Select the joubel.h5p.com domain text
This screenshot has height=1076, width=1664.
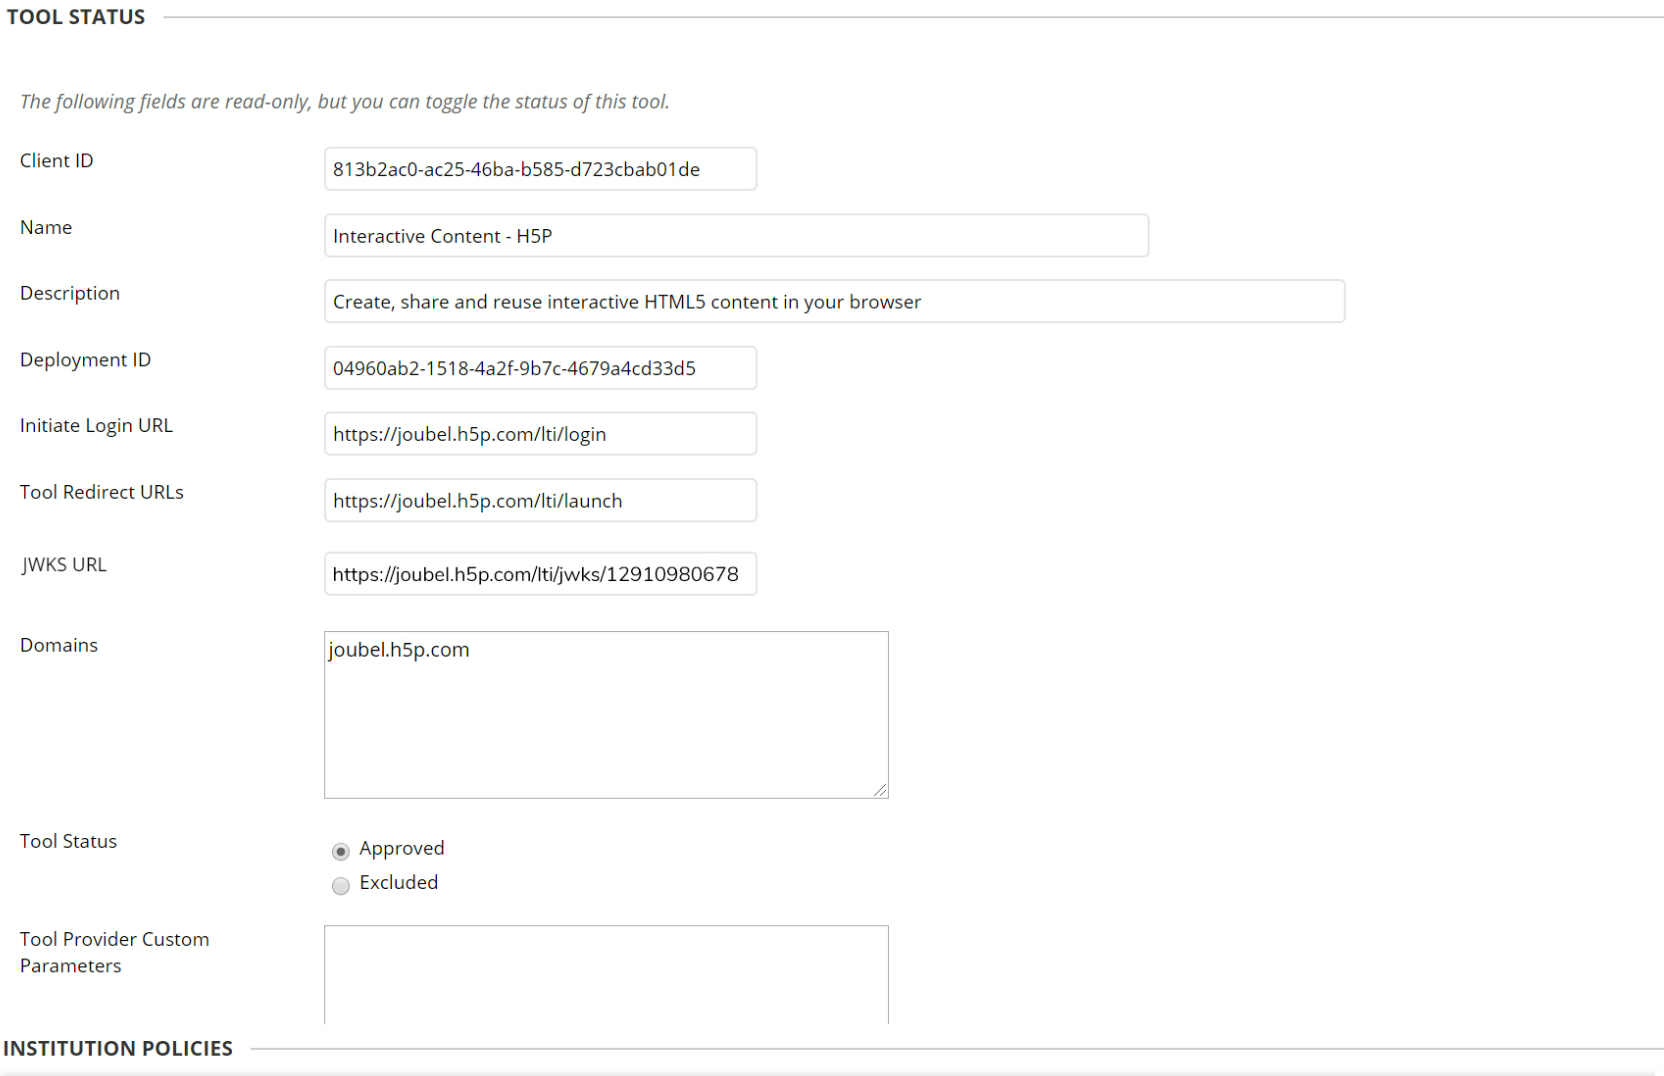(398, 649)
